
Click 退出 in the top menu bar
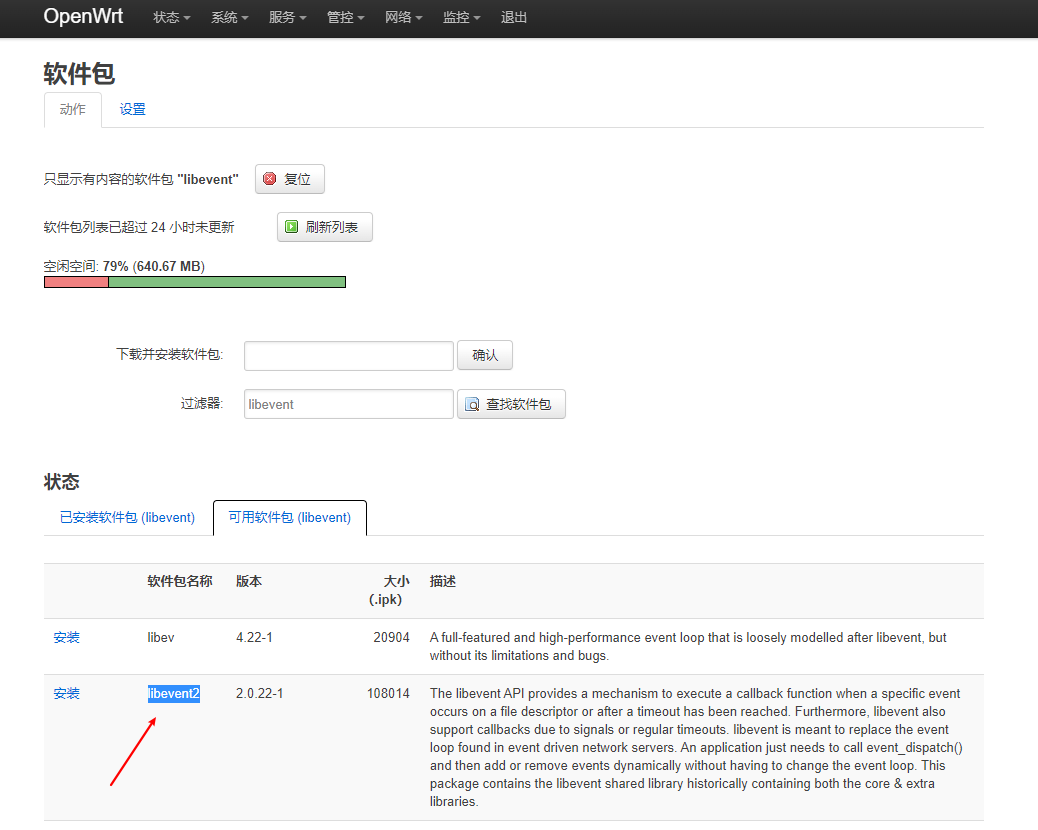click(513, 17)
